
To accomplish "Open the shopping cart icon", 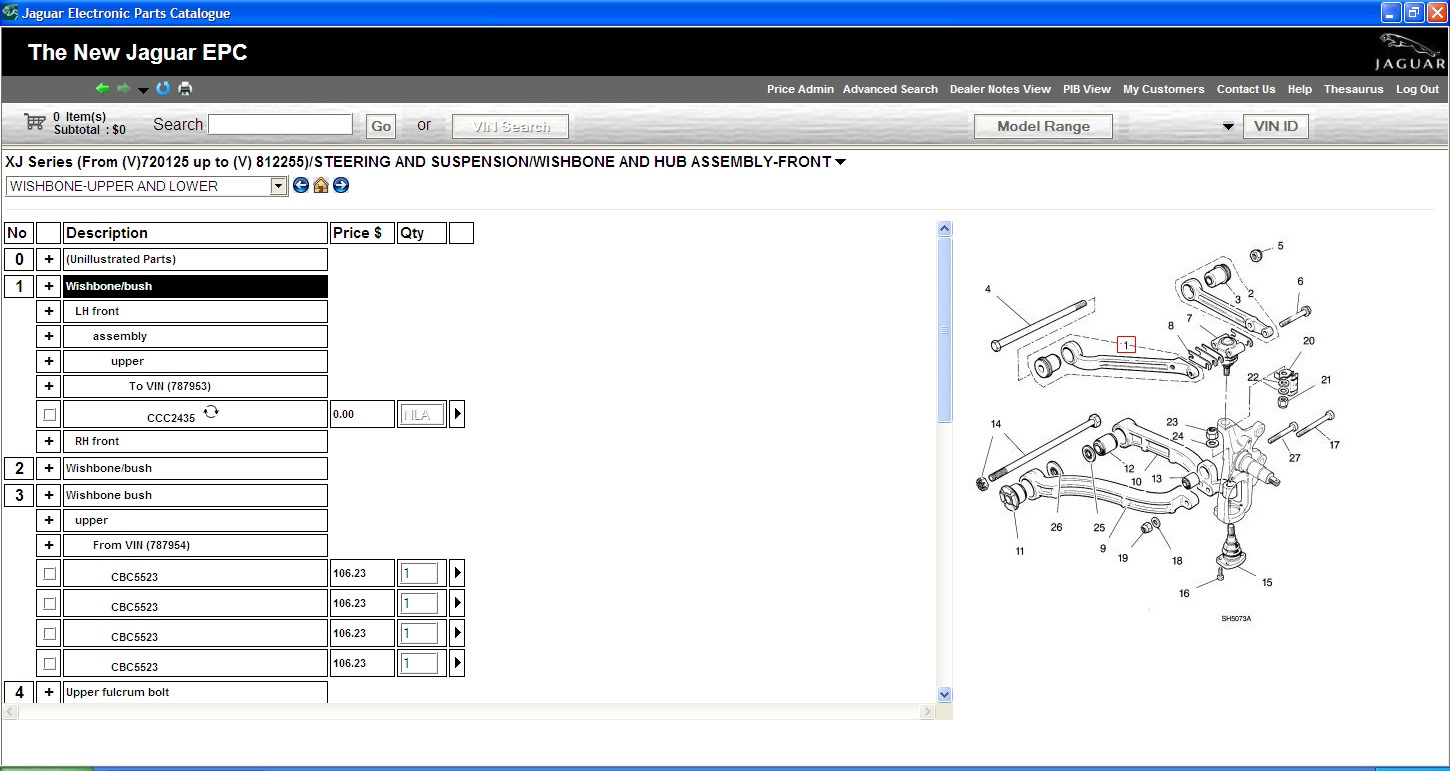I will click(x=35, y=121).
